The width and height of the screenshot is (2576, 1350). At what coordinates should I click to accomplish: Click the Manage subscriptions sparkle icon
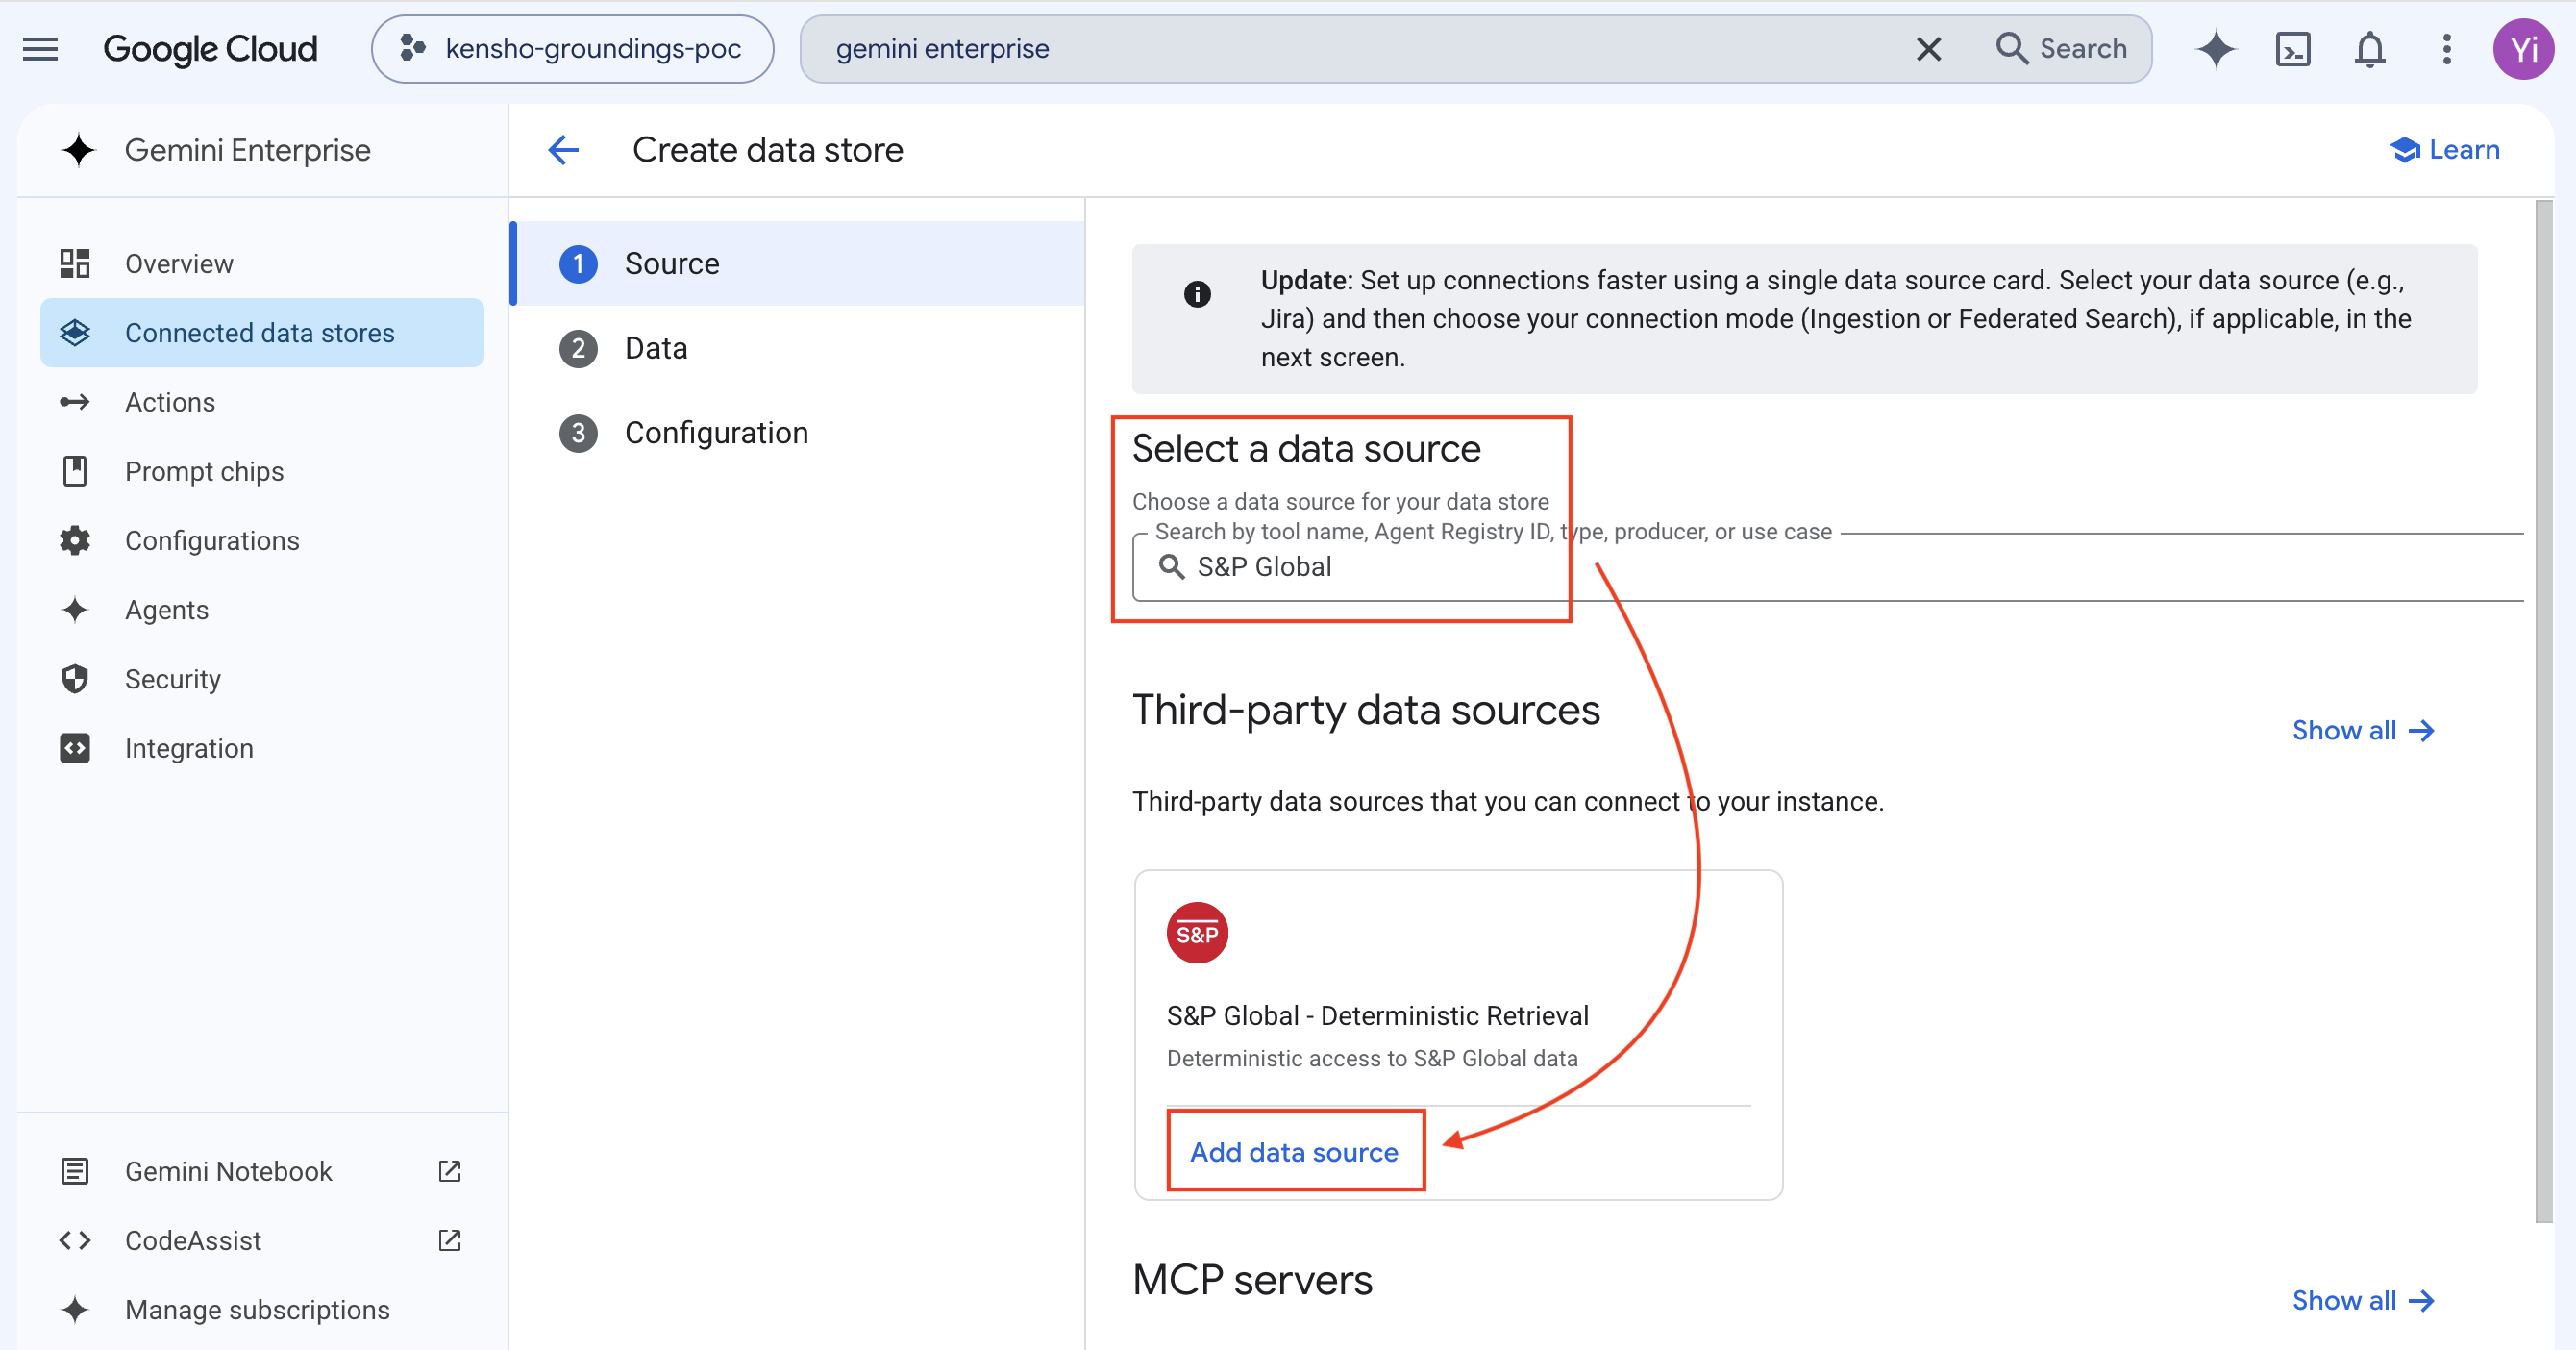(75, 1309)
